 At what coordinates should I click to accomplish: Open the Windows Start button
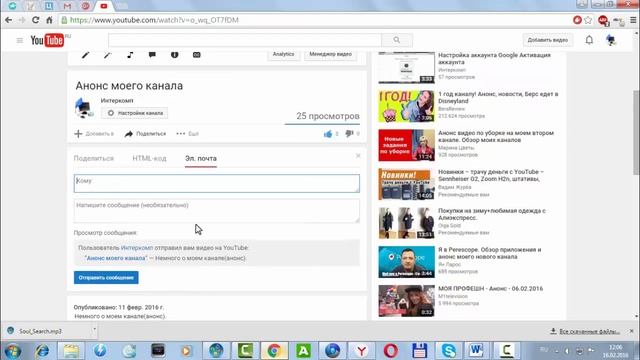click(x=13, y=351)
